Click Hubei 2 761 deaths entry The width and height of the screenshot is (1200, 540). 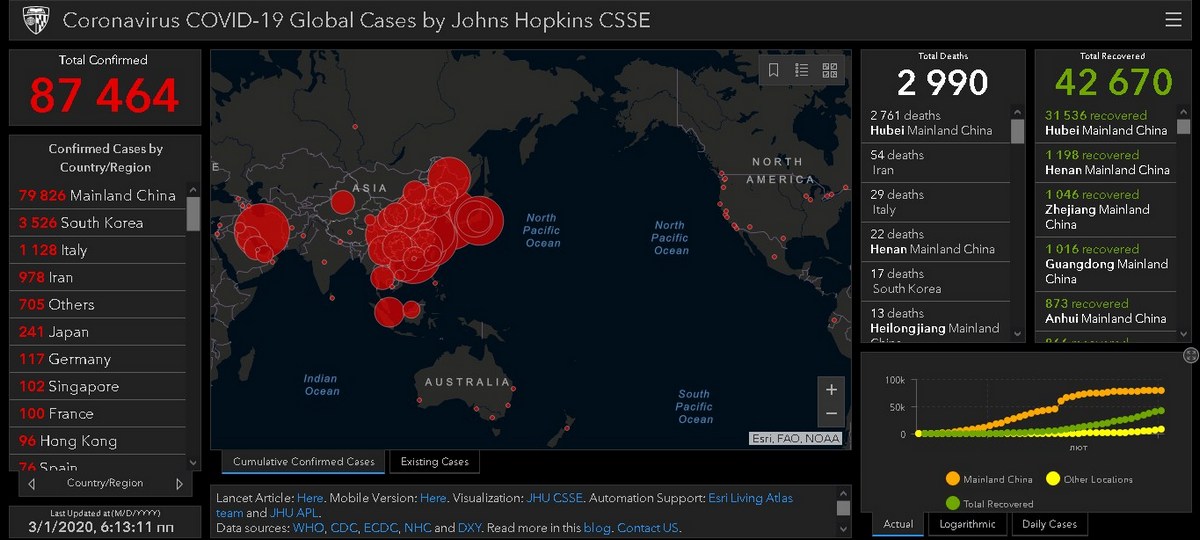click(x=937, y=123)
